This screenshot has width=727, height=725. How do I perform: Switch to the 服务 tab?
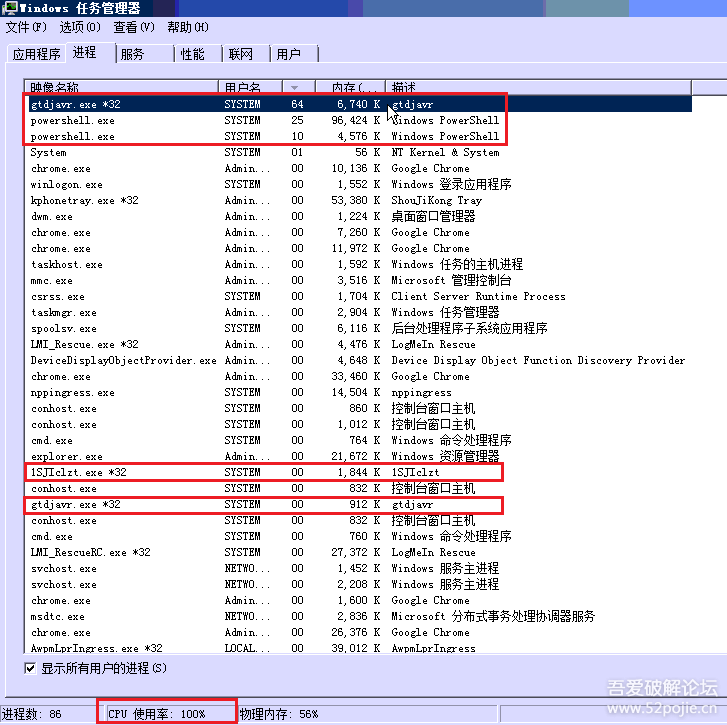(x=145, y=54)
